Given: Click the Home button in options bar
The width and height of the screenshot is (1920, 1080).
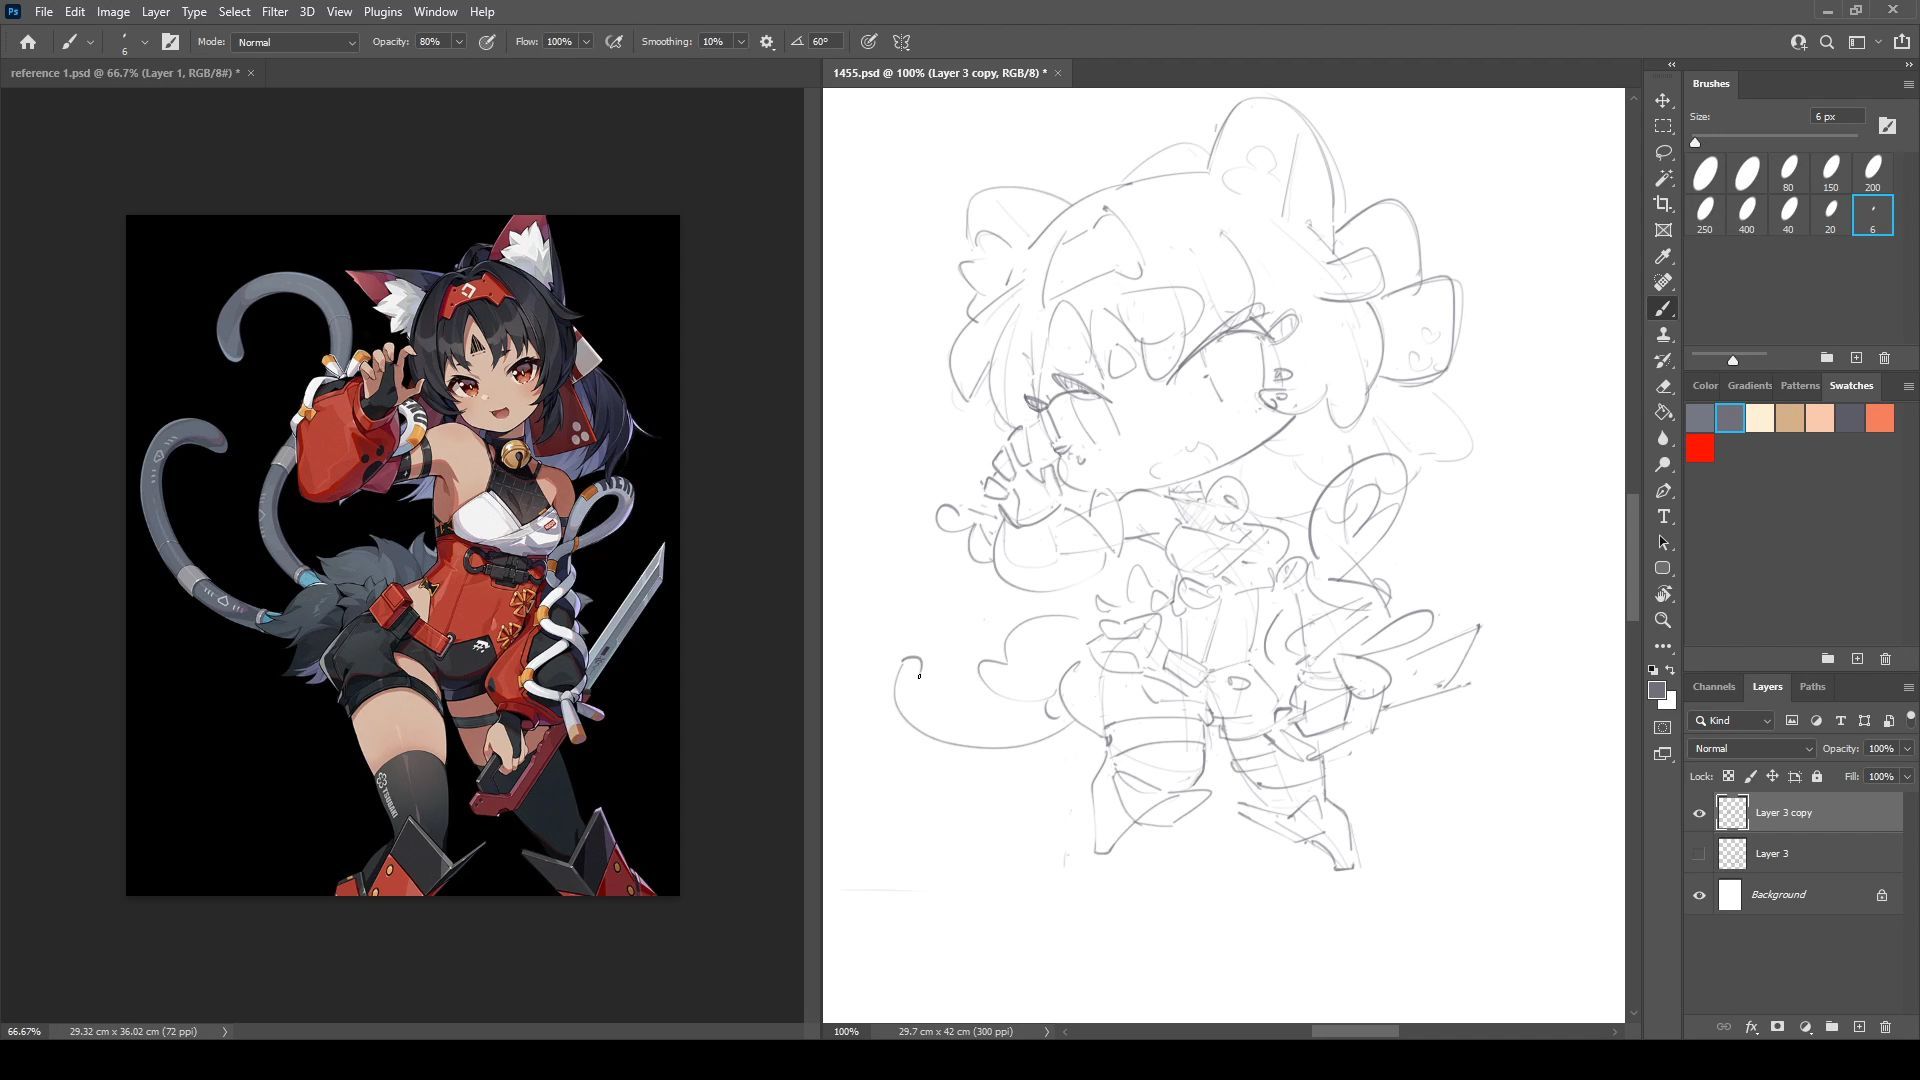Looking at the screenshot, I should click(x=28, y=42).
